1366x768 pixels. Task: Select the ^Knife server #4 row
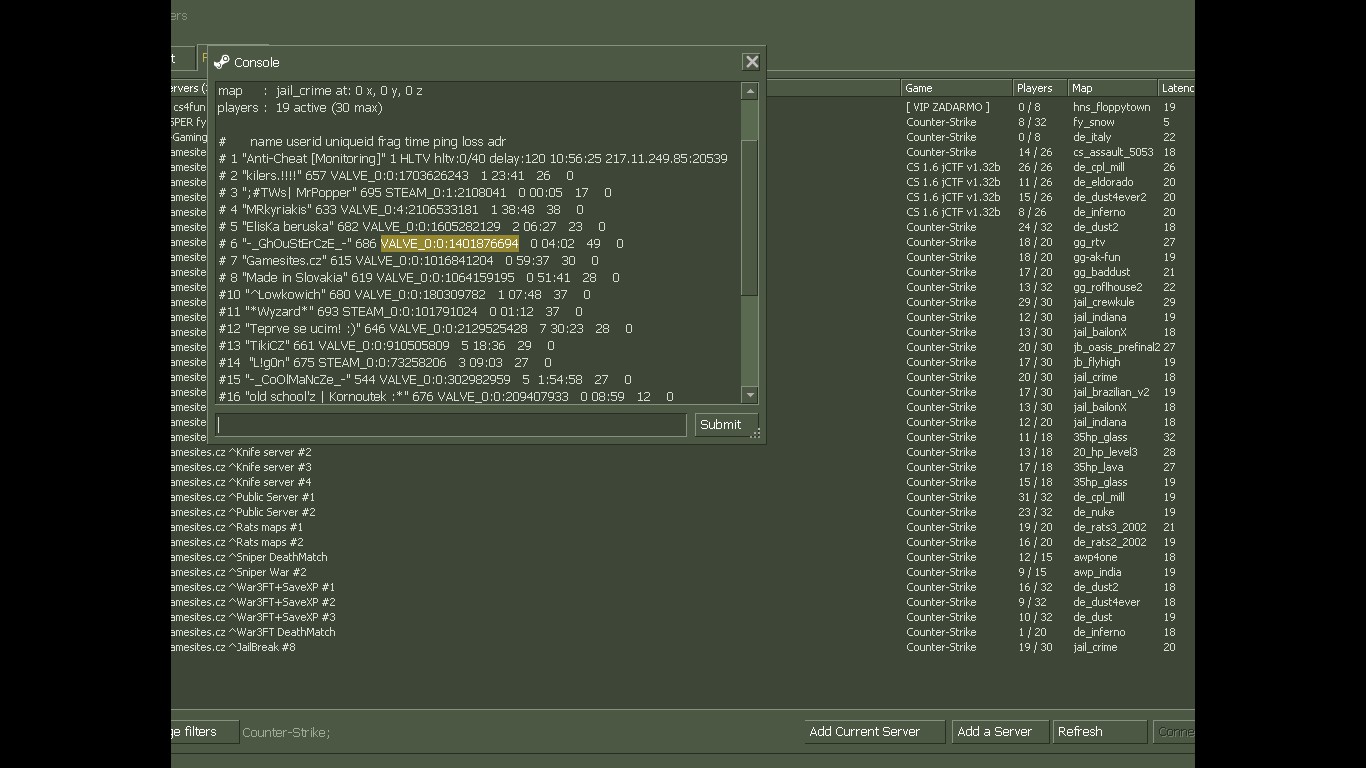(682, 482)
